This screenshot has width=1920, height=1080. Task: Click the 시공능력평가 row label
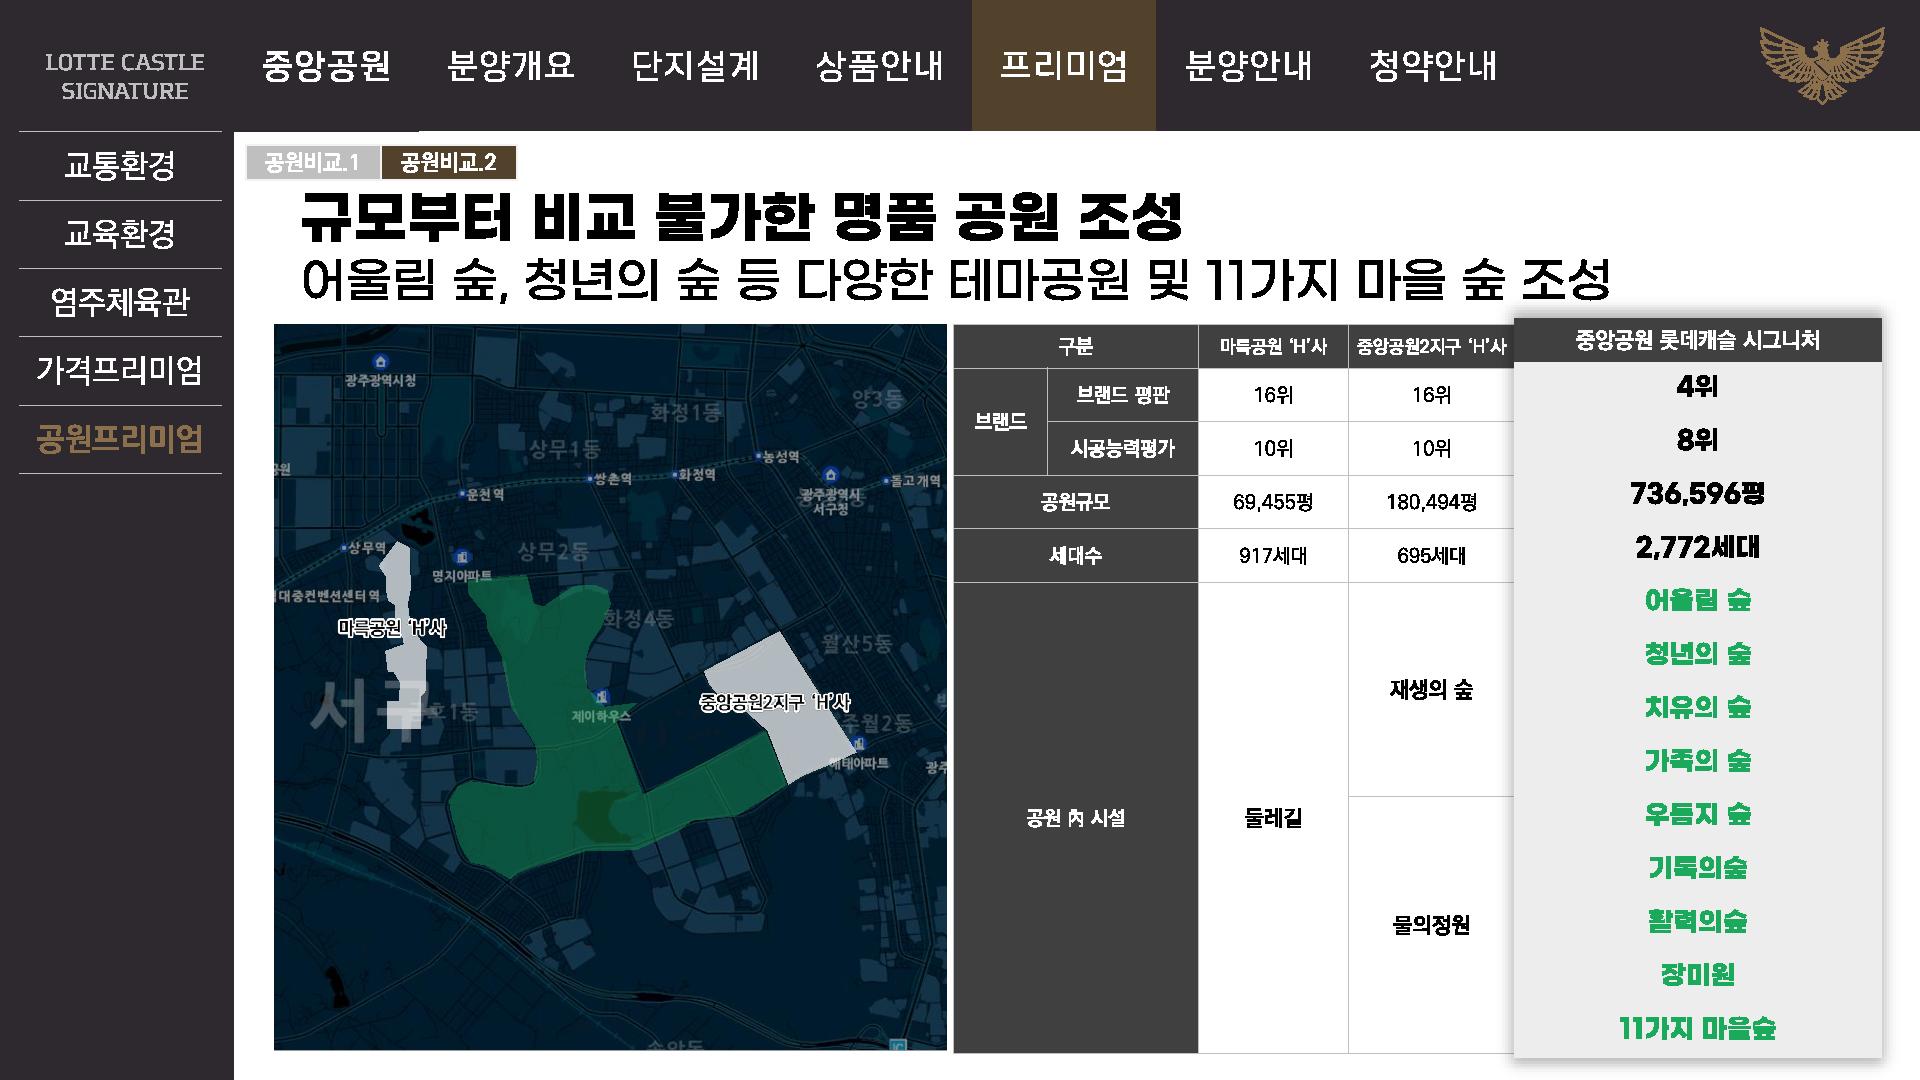pyautogui.click(x=1123, y=449)
